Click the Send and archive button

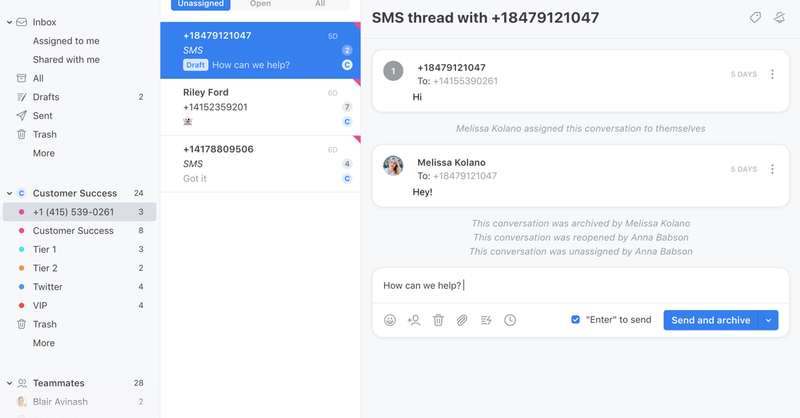click(x=711, y=320)
